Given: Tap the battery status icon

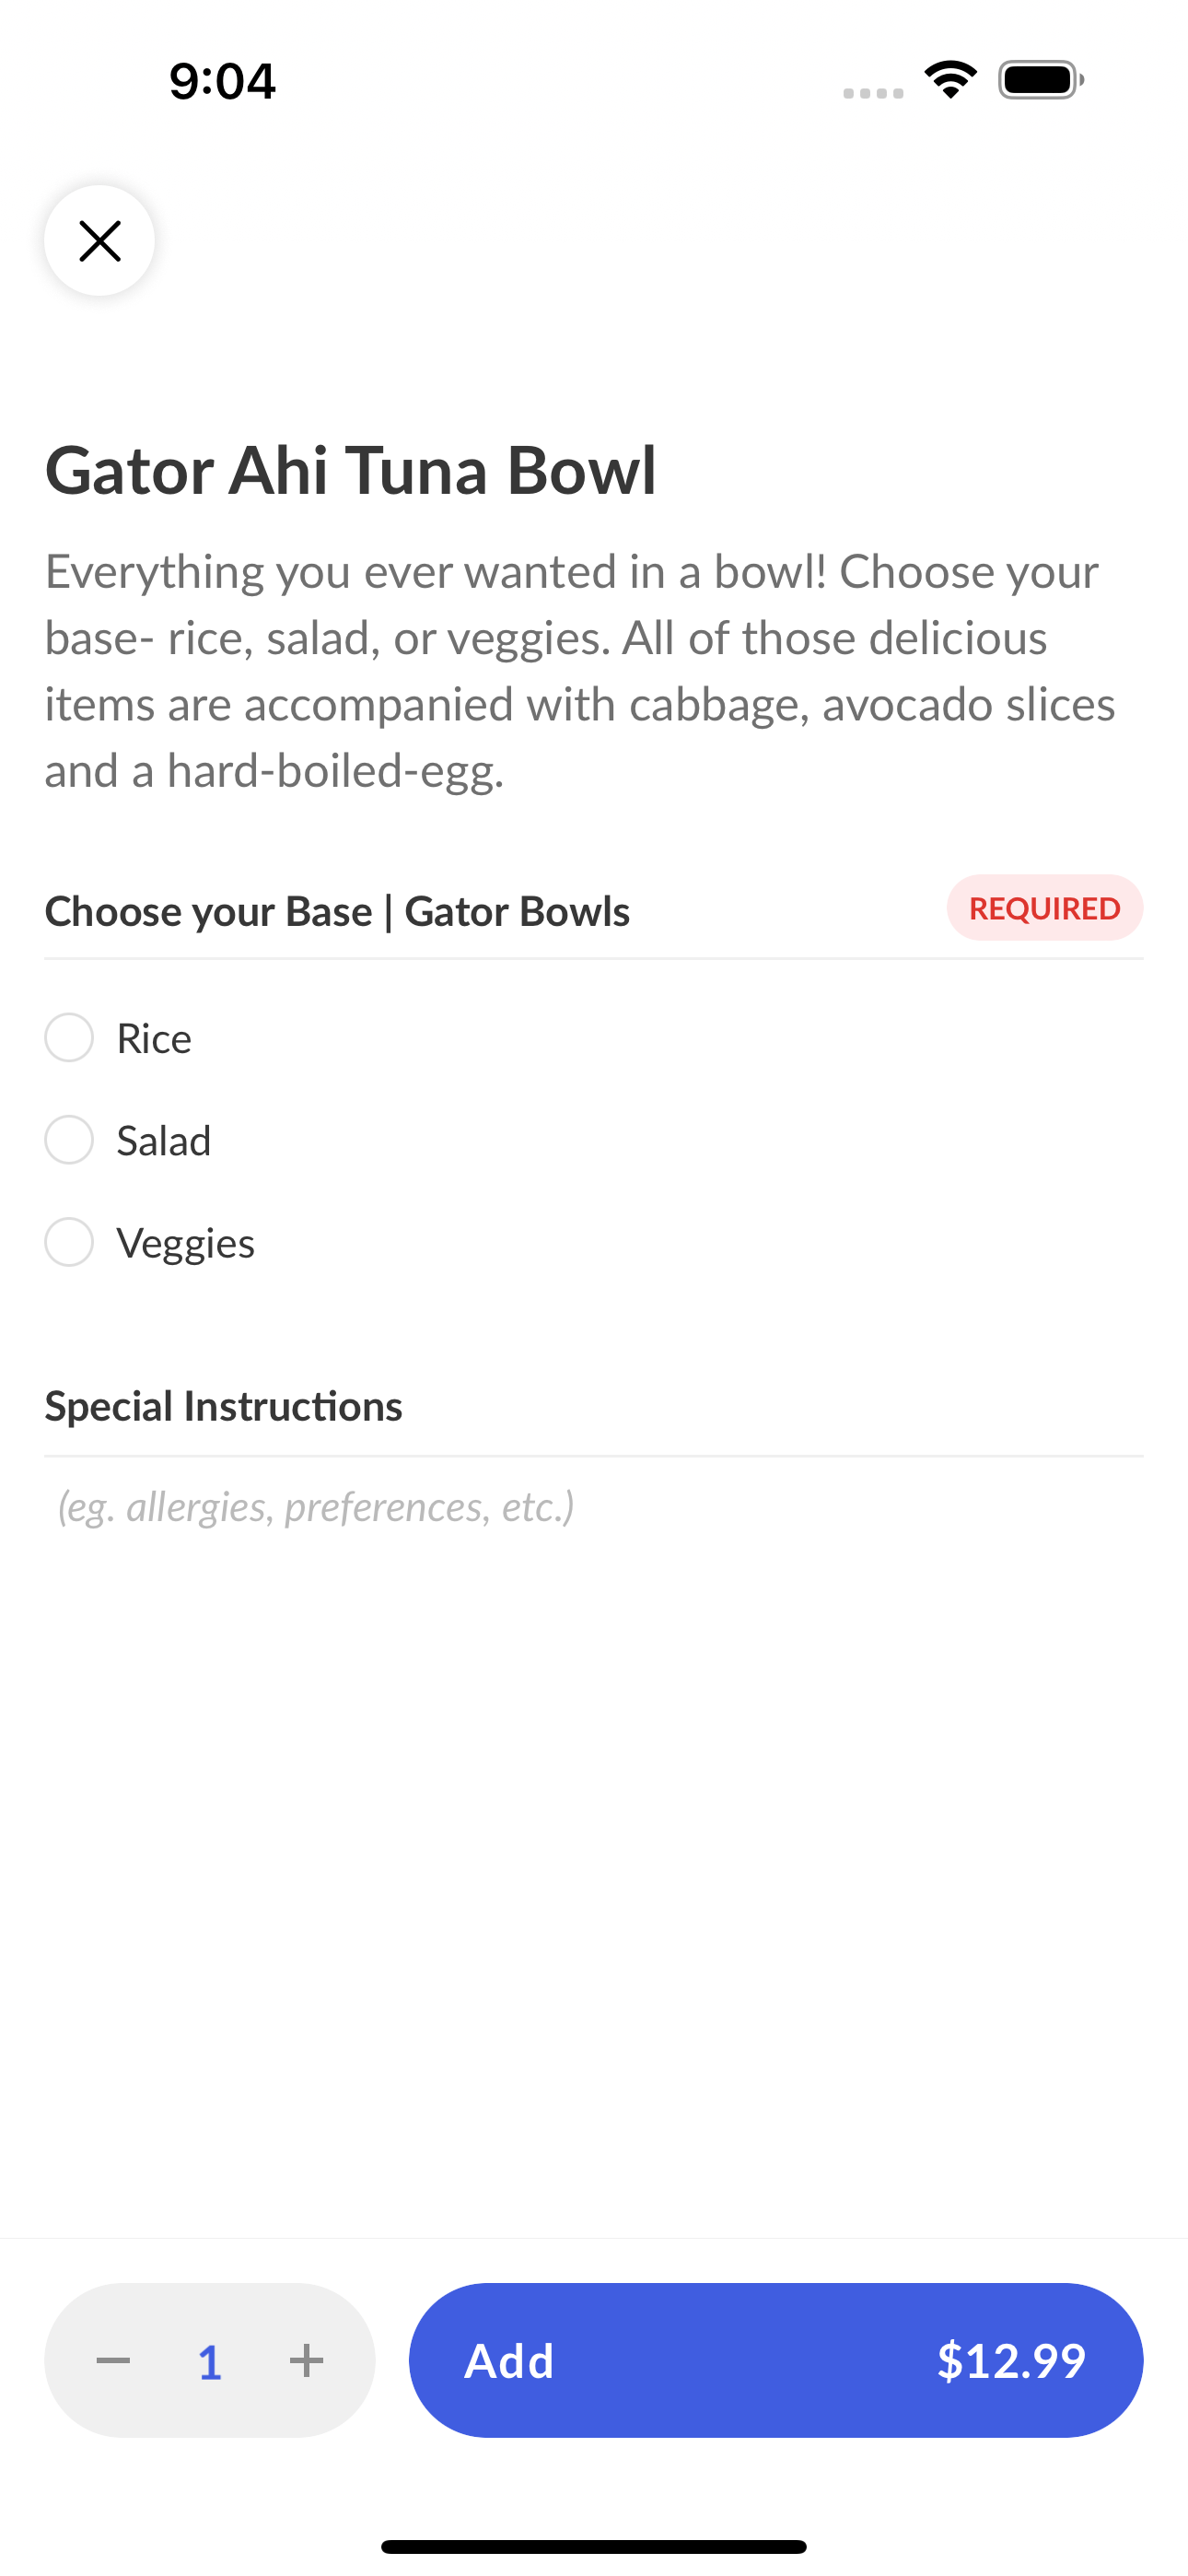Looking at the screenshot, I should [1041, 80].
